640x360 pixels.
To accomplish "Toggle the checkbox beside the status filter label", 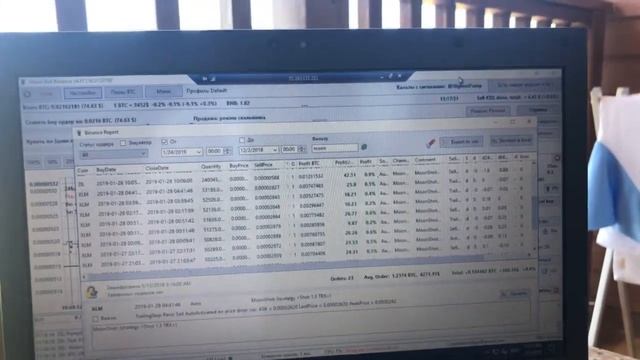I will click(x=123, y=143).
